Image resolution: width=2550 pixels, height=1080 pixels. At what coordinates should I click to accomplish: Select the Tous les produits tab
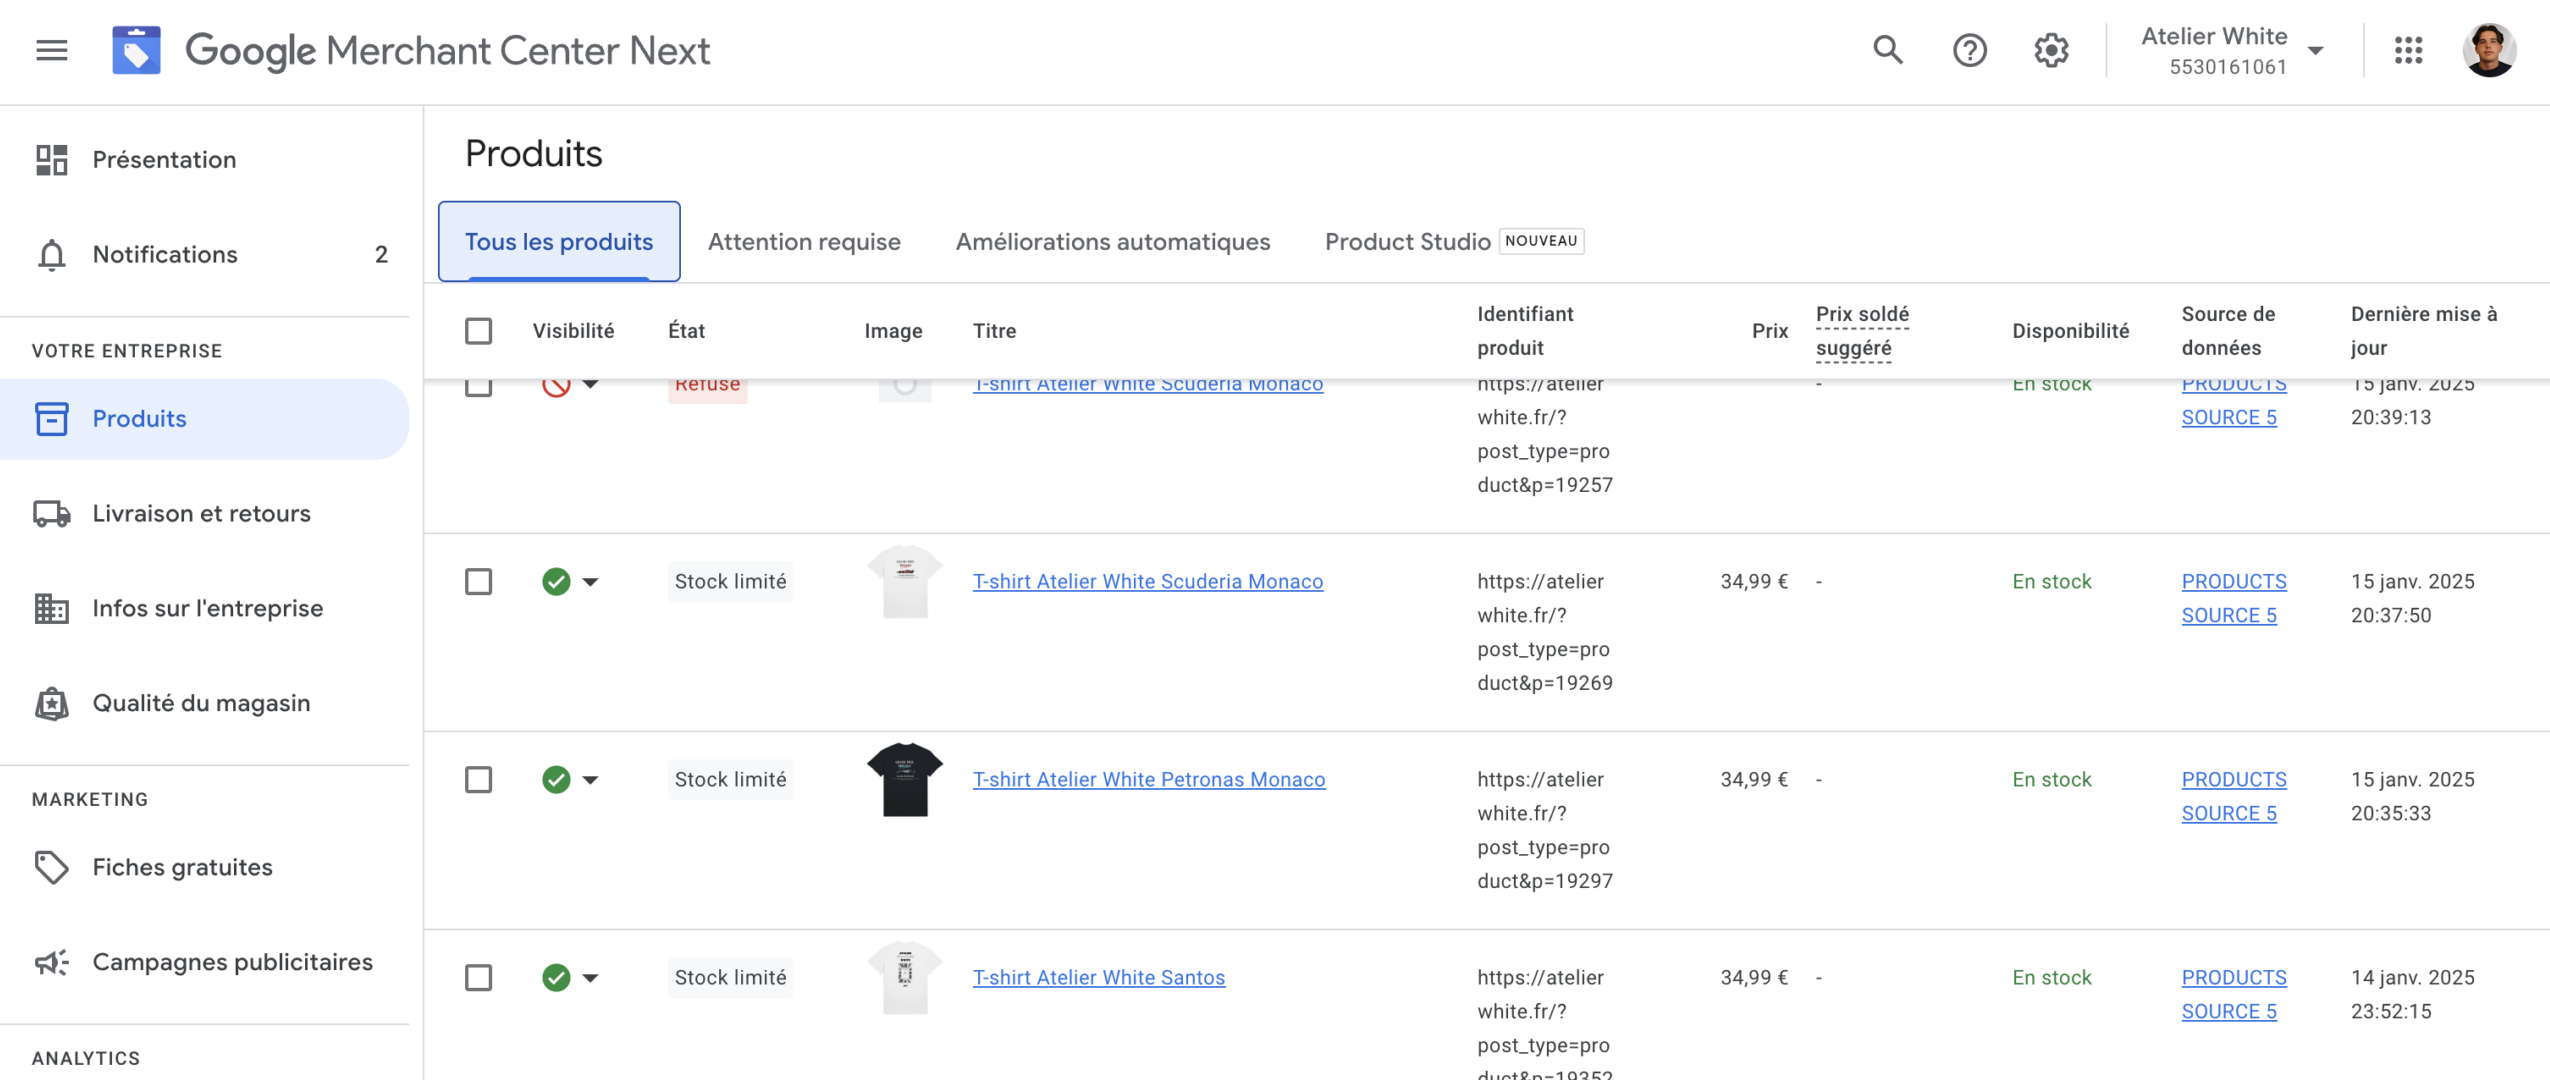pos(558,242)
